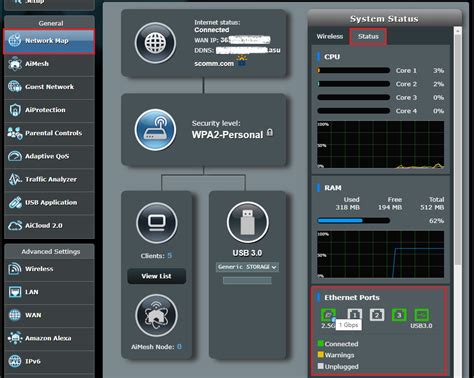
Task: Go to Guest Network settings
Action: pyautogui.click(x=49, y=87)
